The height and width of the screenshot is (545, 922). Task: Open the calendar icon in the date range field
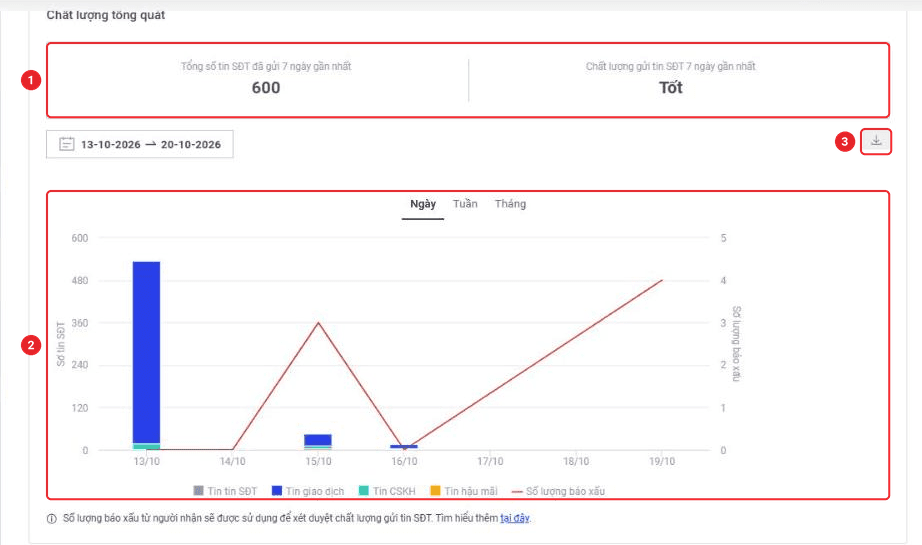tap(66, 144)
